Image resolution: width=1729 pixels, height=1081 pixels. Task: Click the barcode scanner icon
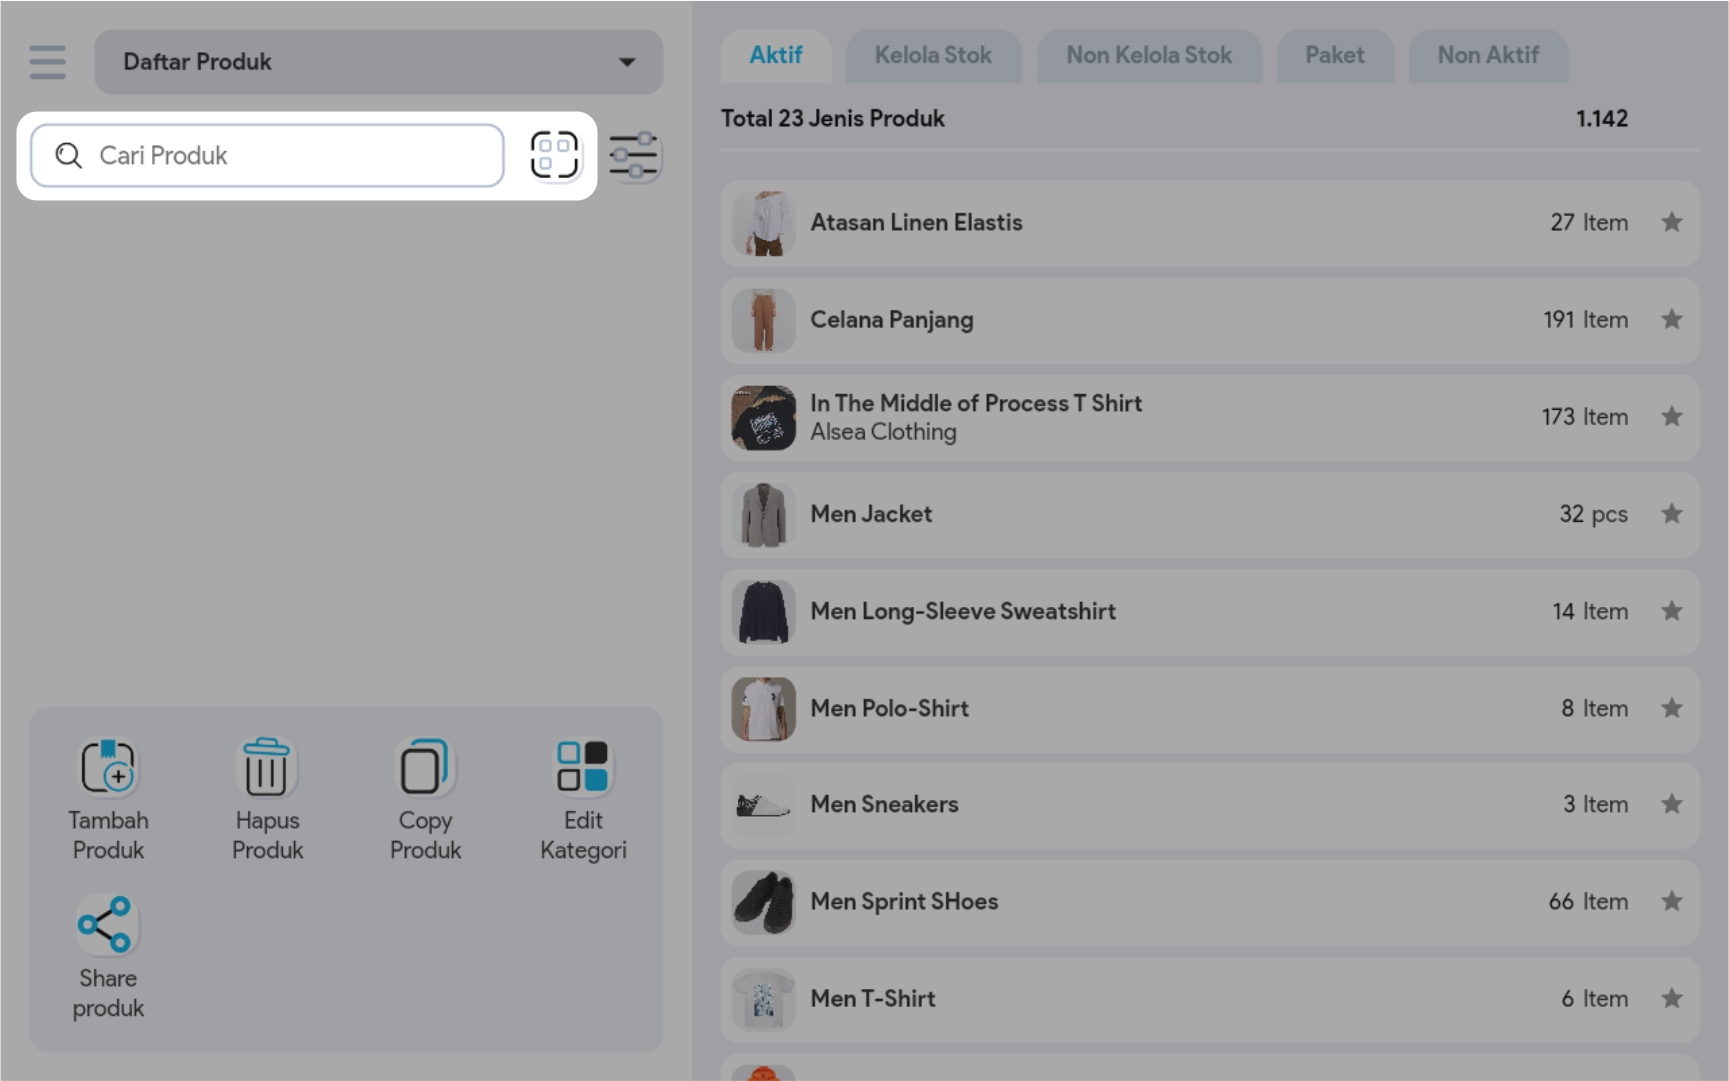[554, 156]
